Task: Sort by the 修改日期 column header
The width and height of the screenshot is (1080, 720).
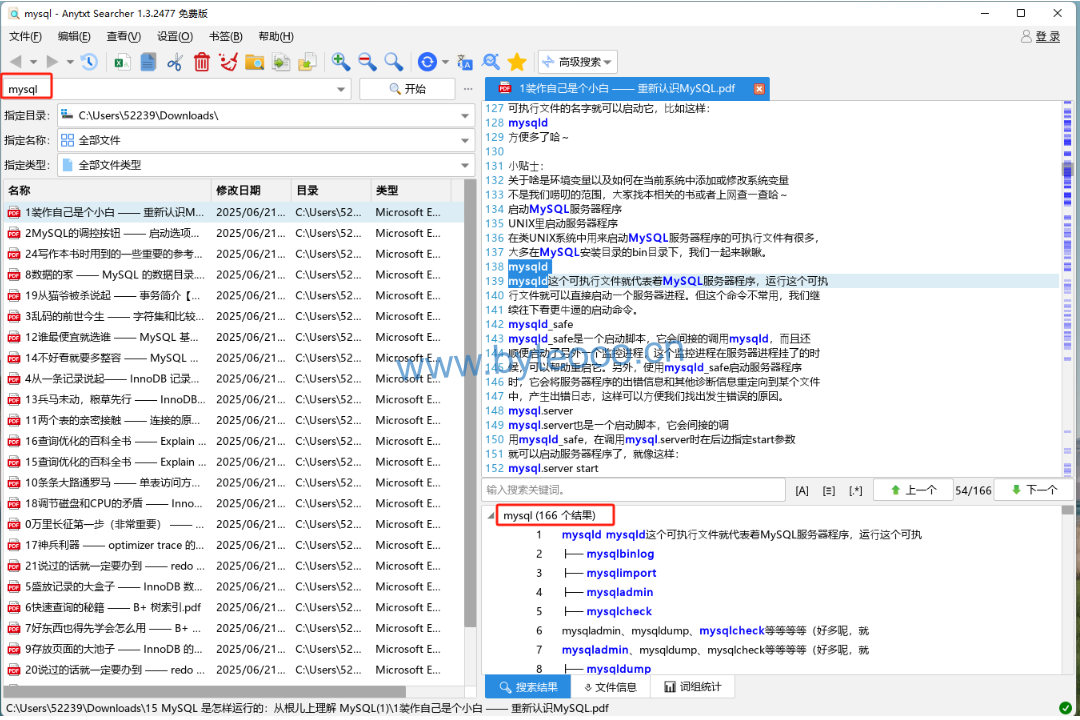Action: pos(251,190)
